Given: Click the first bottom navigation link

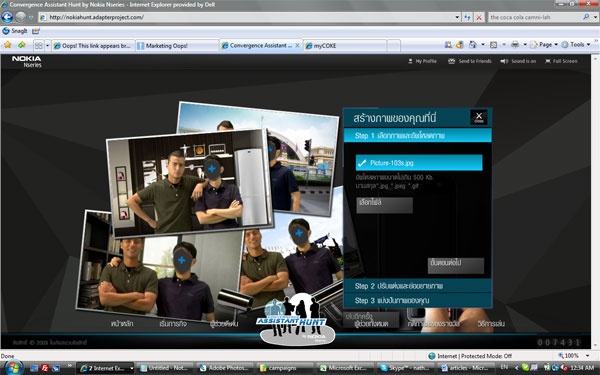Looking at the screenshot, I should [122, 324].
